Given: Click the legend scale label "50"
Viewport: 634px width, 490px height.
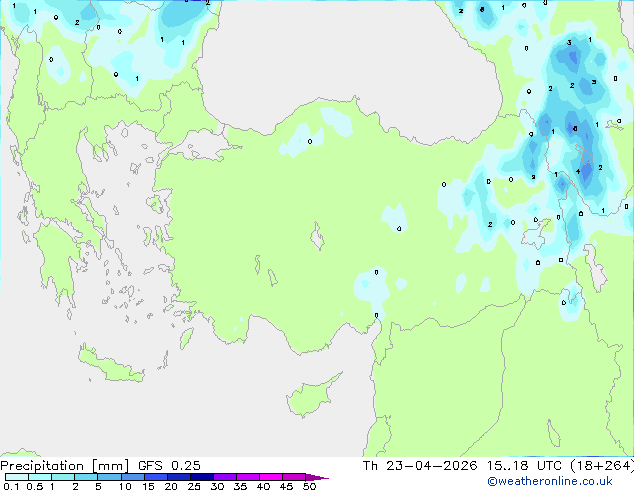Looking at the screenshot, I should tap(310, 486).
